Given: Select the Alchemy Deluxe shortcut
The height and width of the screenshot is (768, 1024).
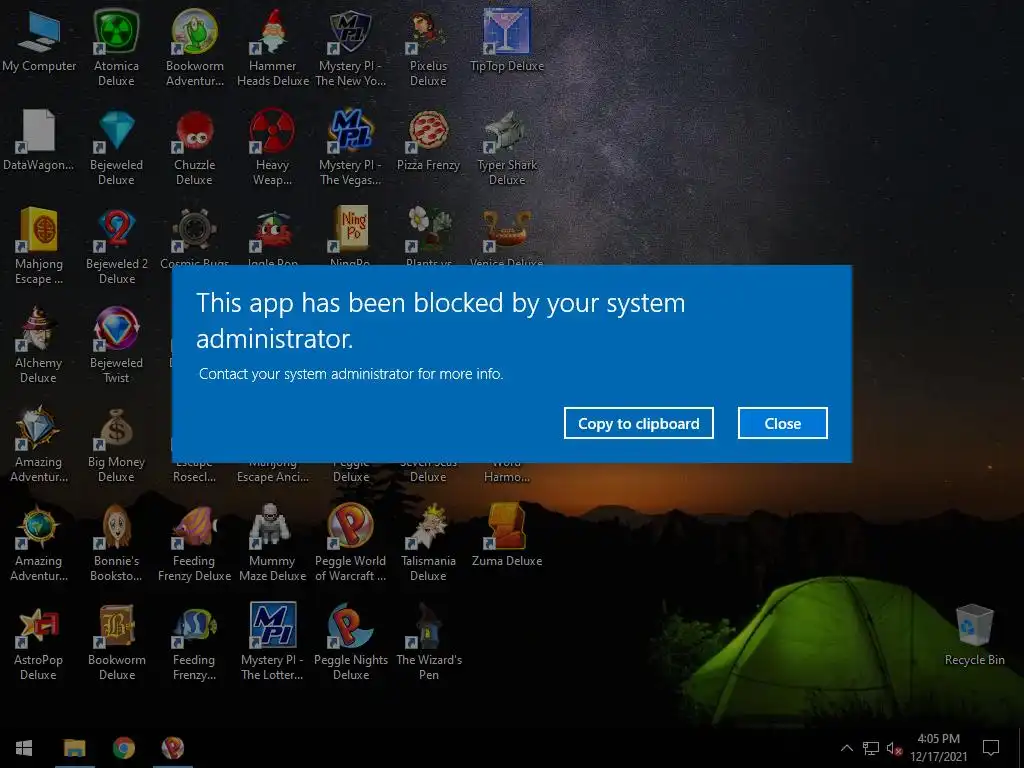Looking at the screenshot, I should pos(39,345).
